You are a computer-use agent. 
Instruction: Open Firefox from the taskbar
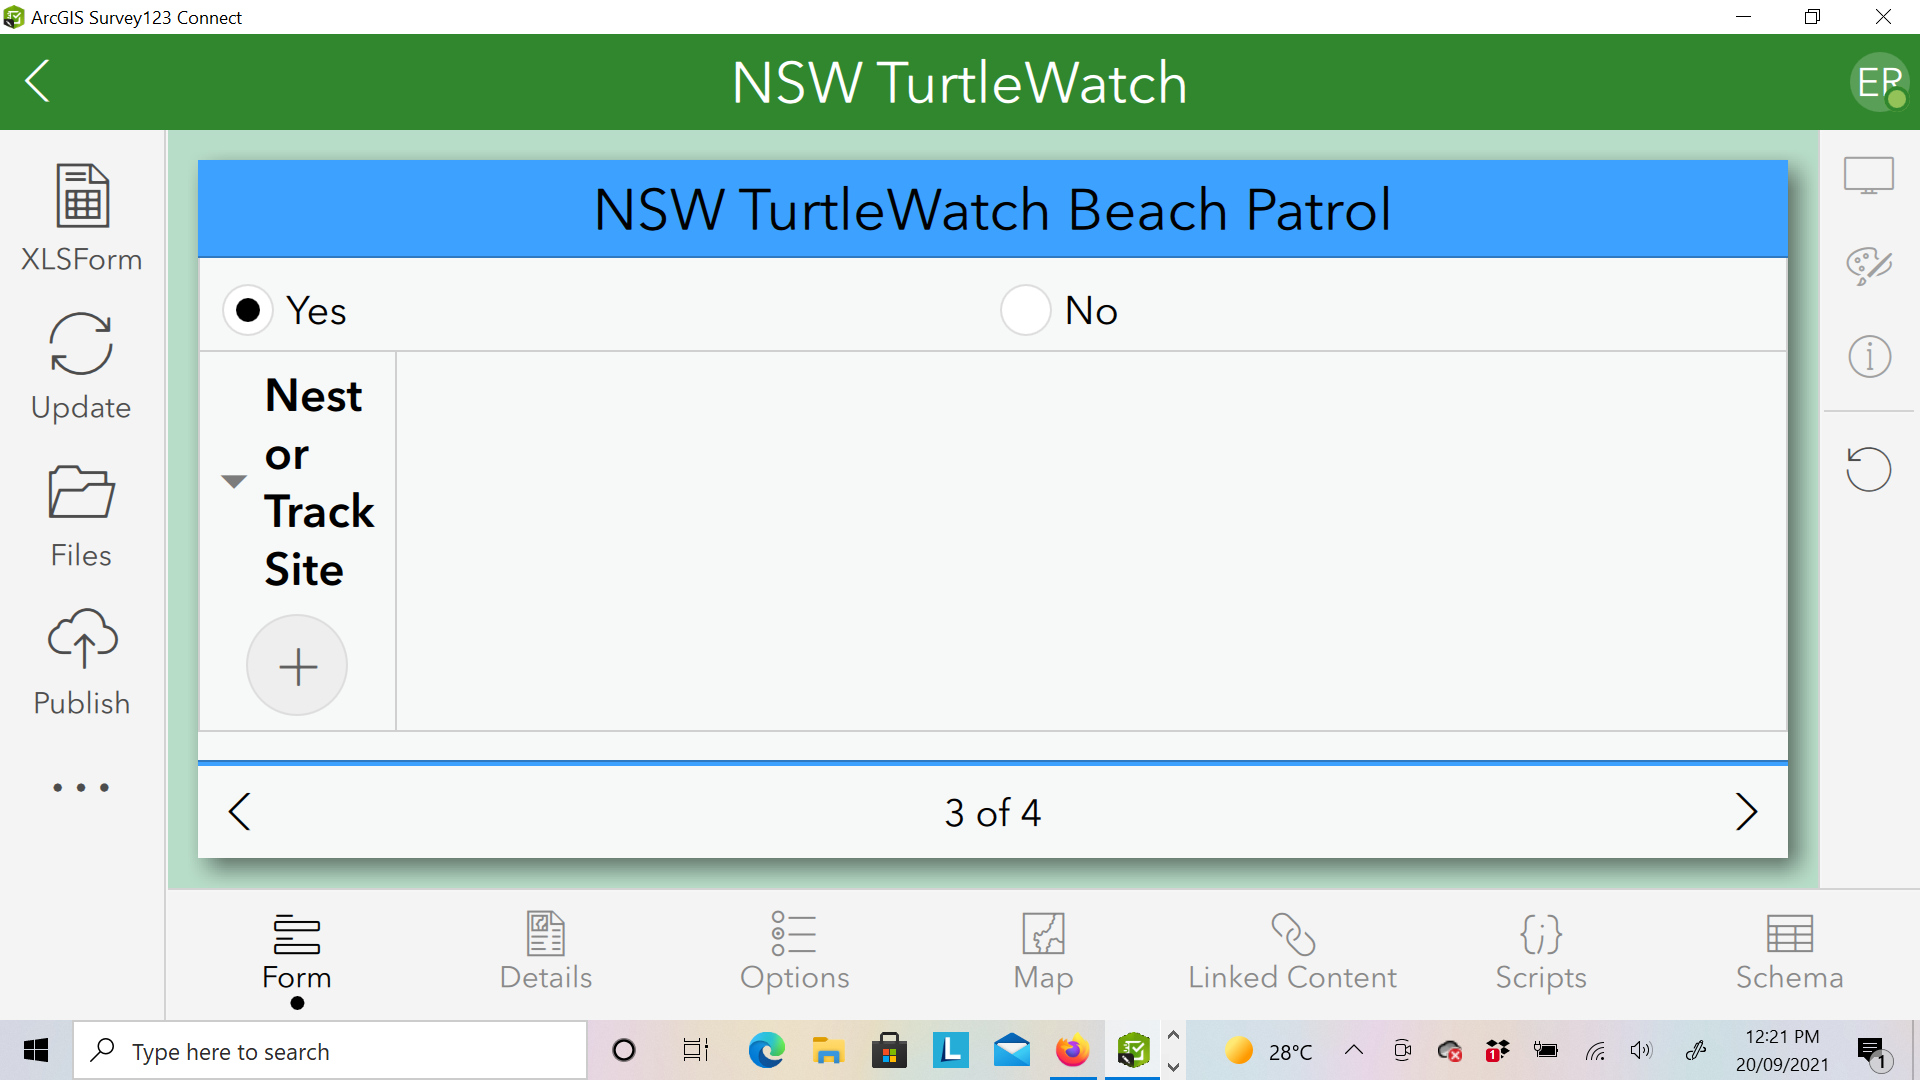coord(1073,1050)
